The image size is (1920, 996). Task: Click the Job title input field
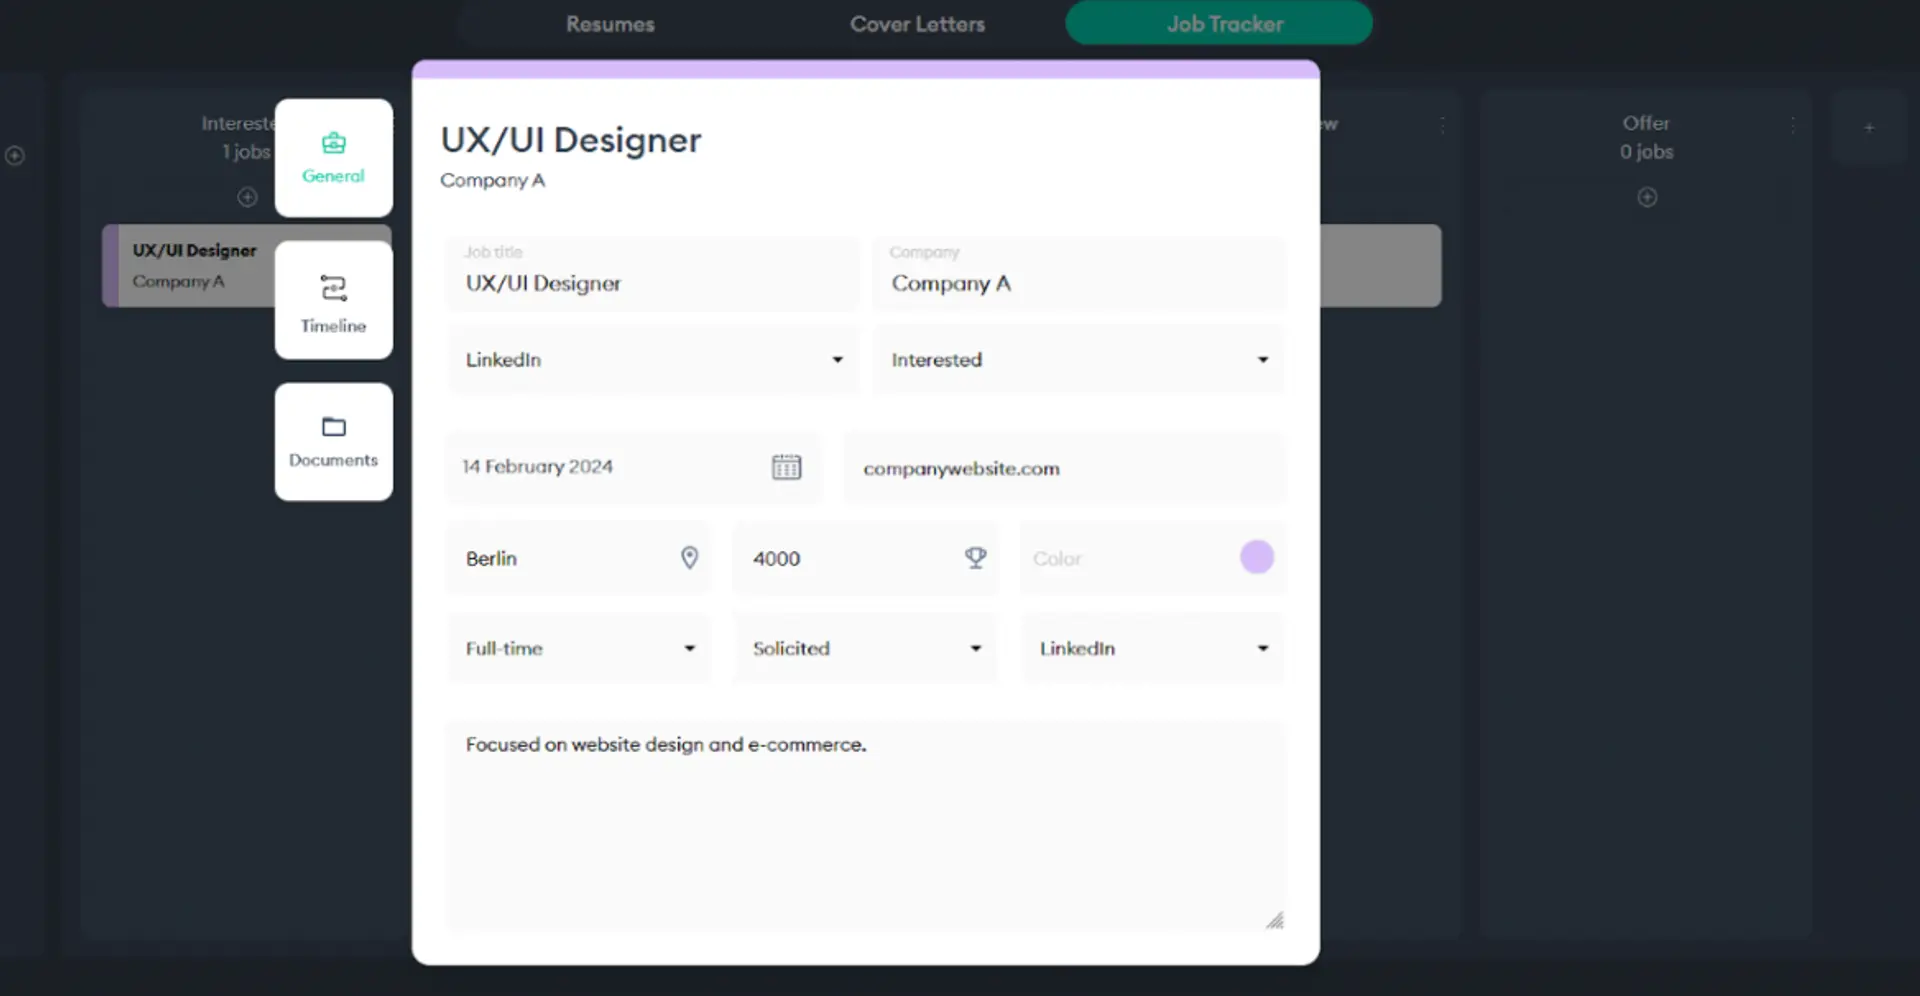click(x=653, y=283)
